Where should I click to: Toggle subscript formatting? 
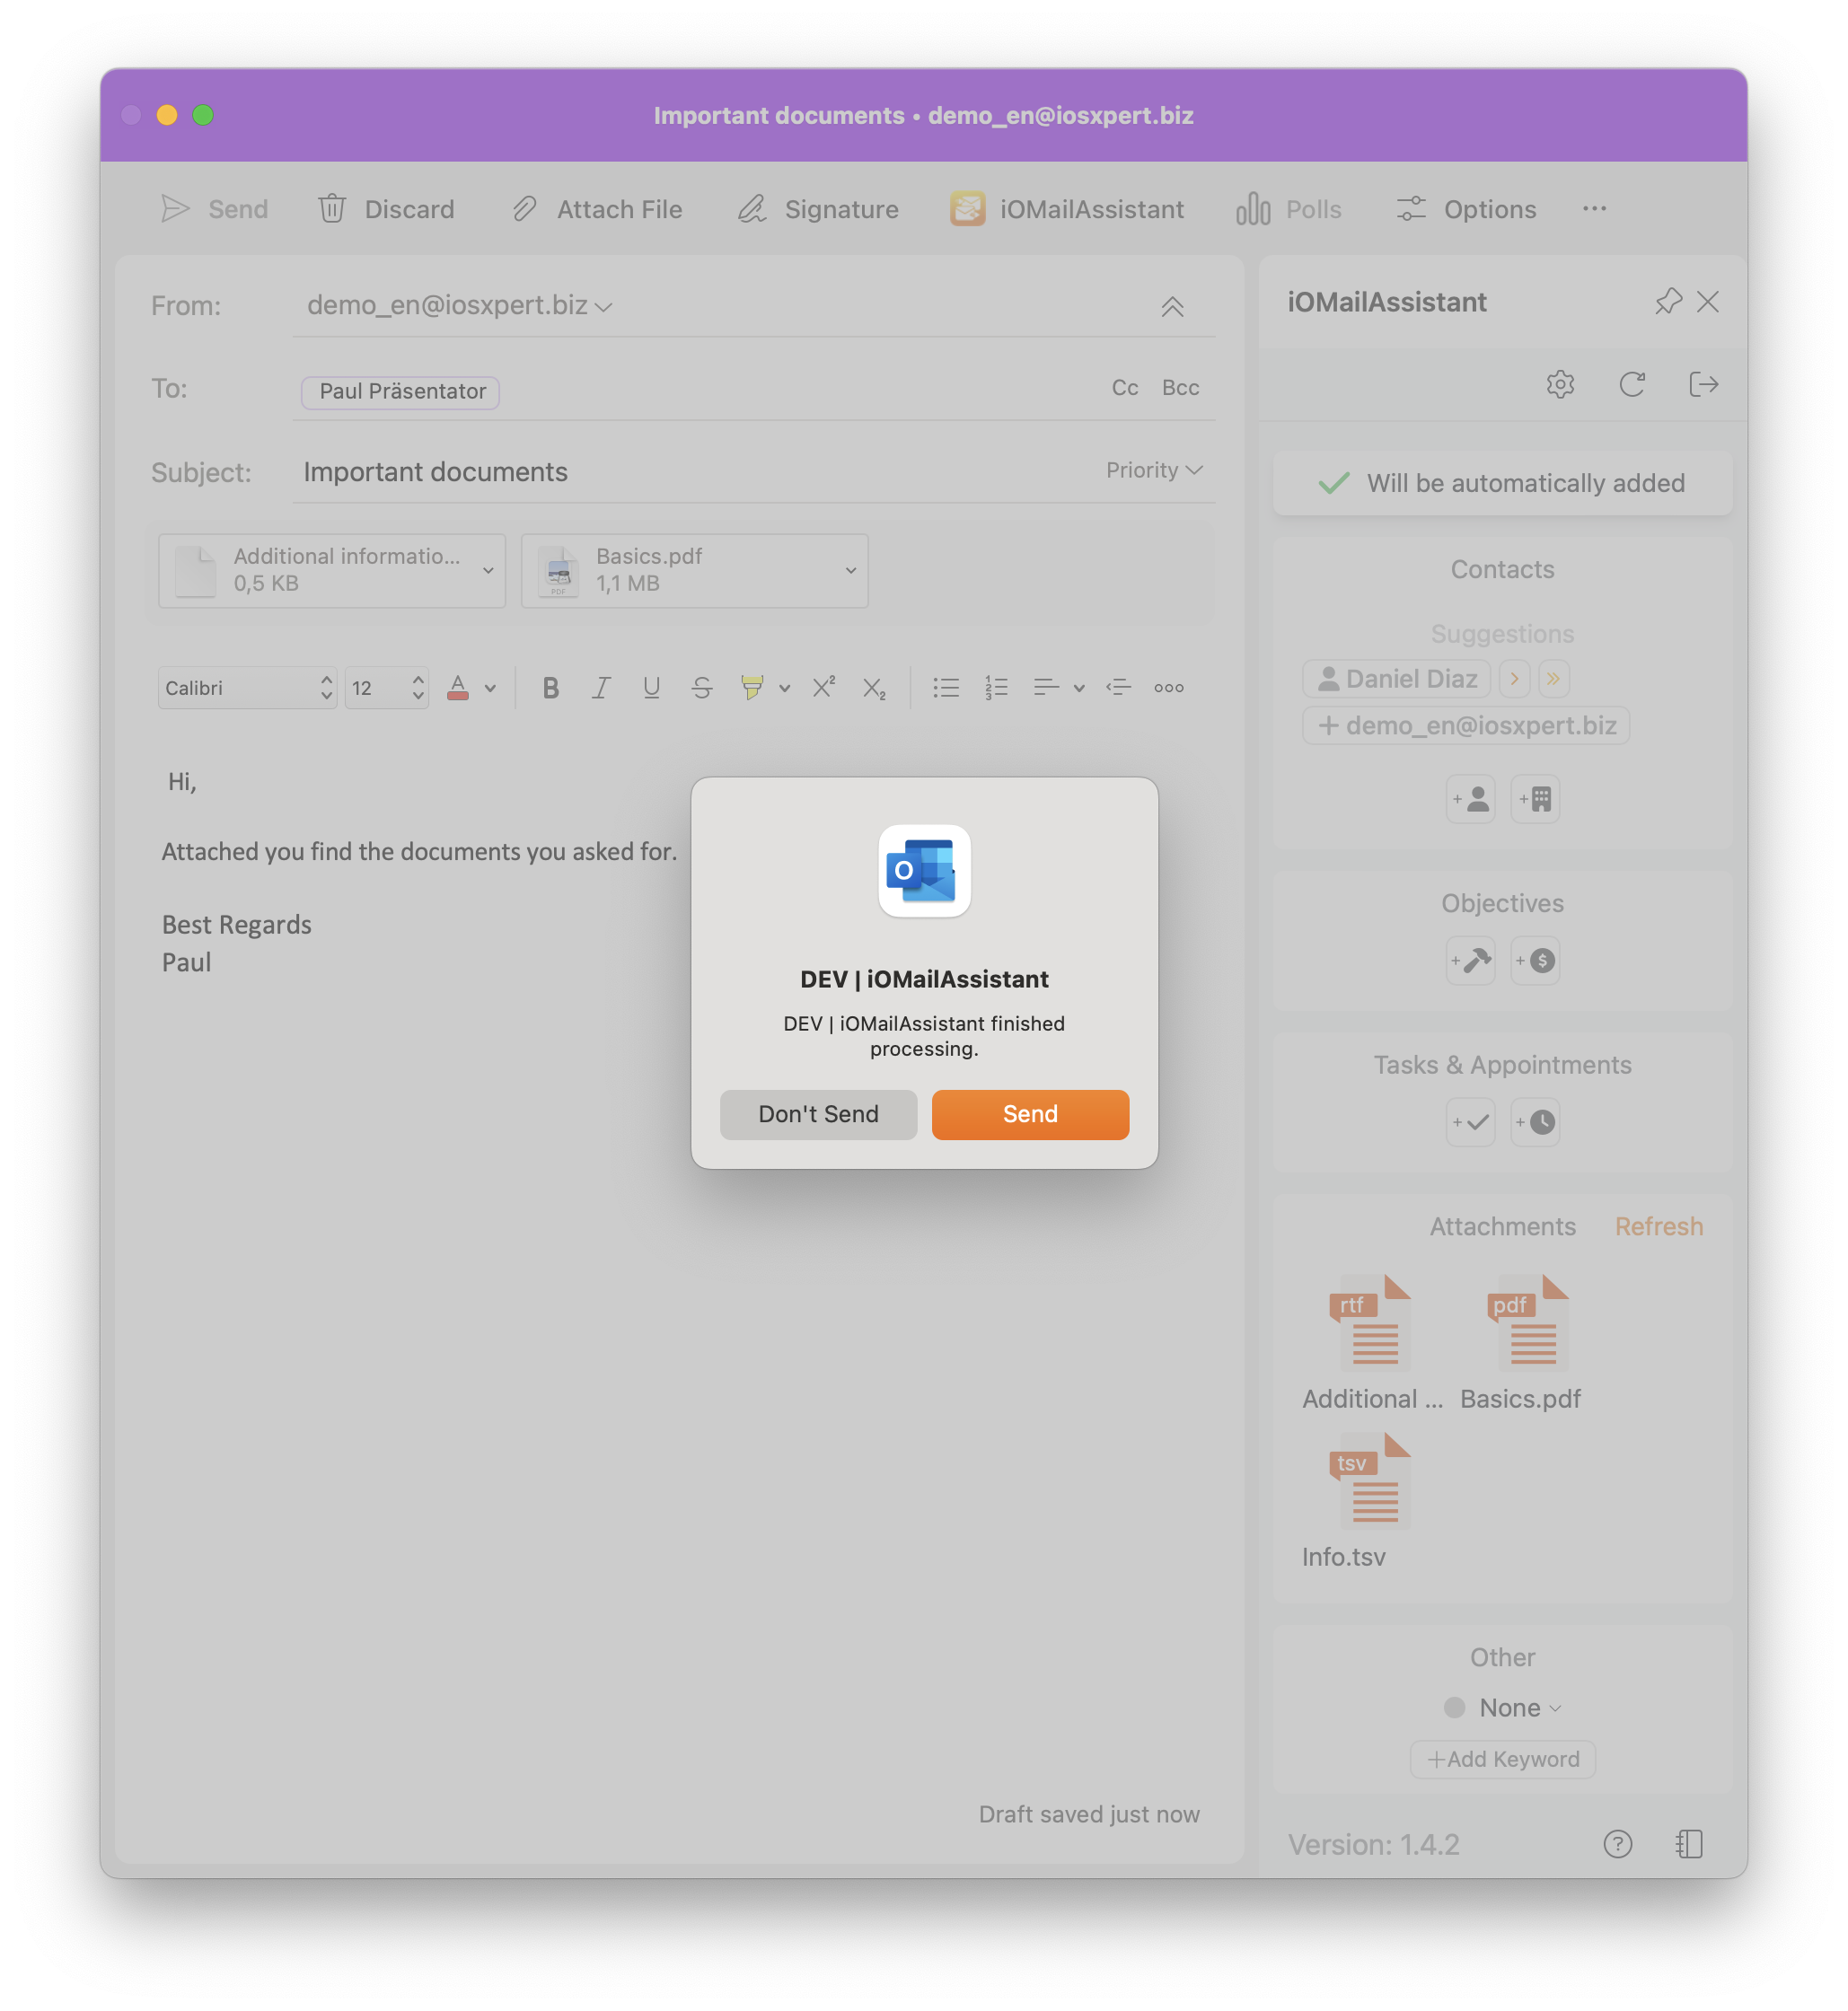pos(874,688)
